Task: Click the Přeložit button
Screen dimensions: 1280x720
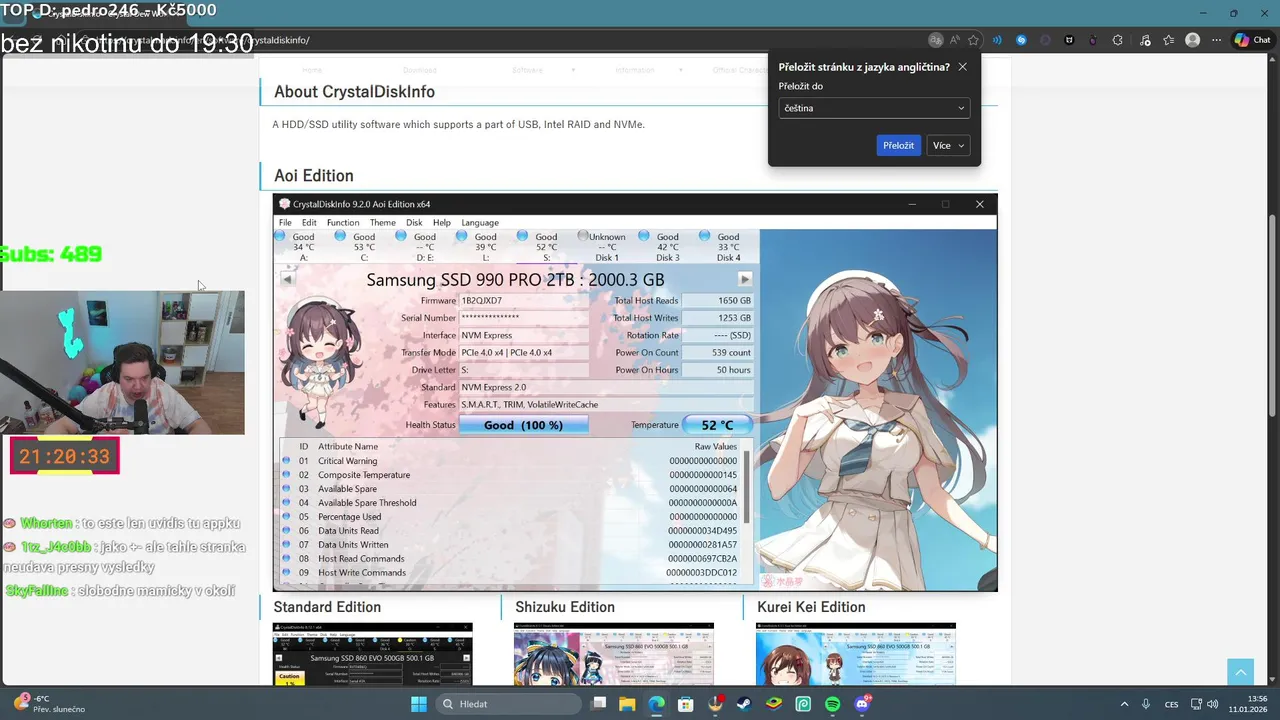Action: tap(898, 145)
